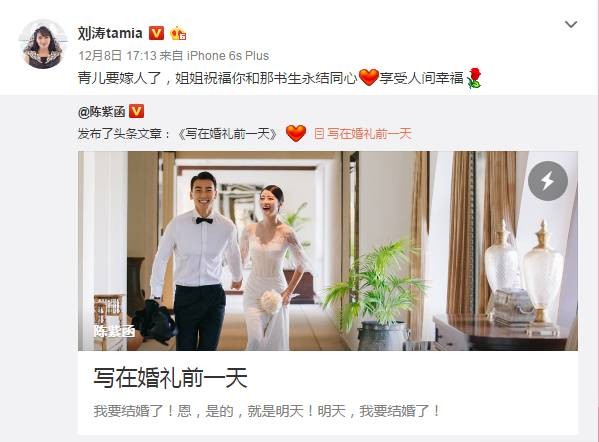Click the orange verified V badge beside 刘涛tamia
599x442 pixels.
tap(156, 33)
